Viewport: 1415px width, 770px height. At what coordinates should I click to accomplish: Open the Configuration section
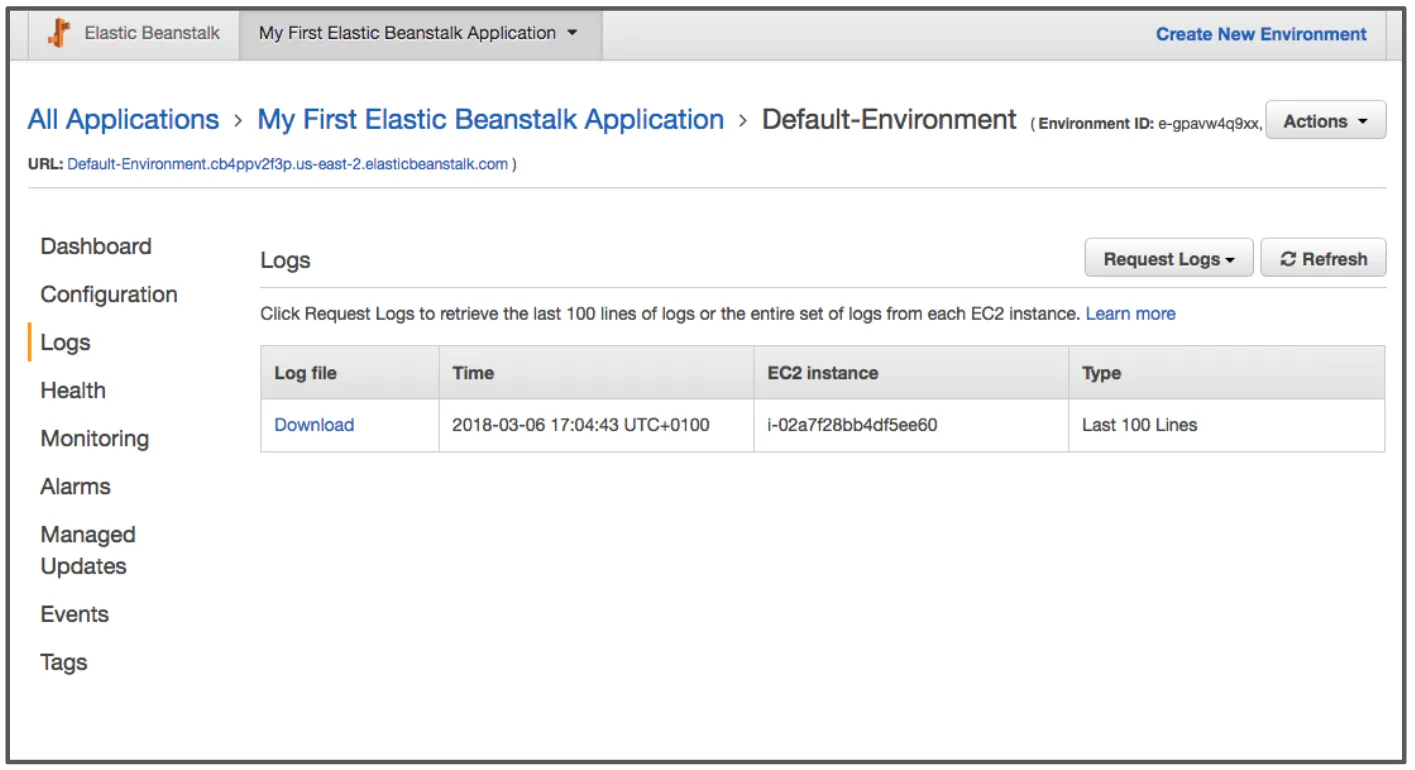109,294
